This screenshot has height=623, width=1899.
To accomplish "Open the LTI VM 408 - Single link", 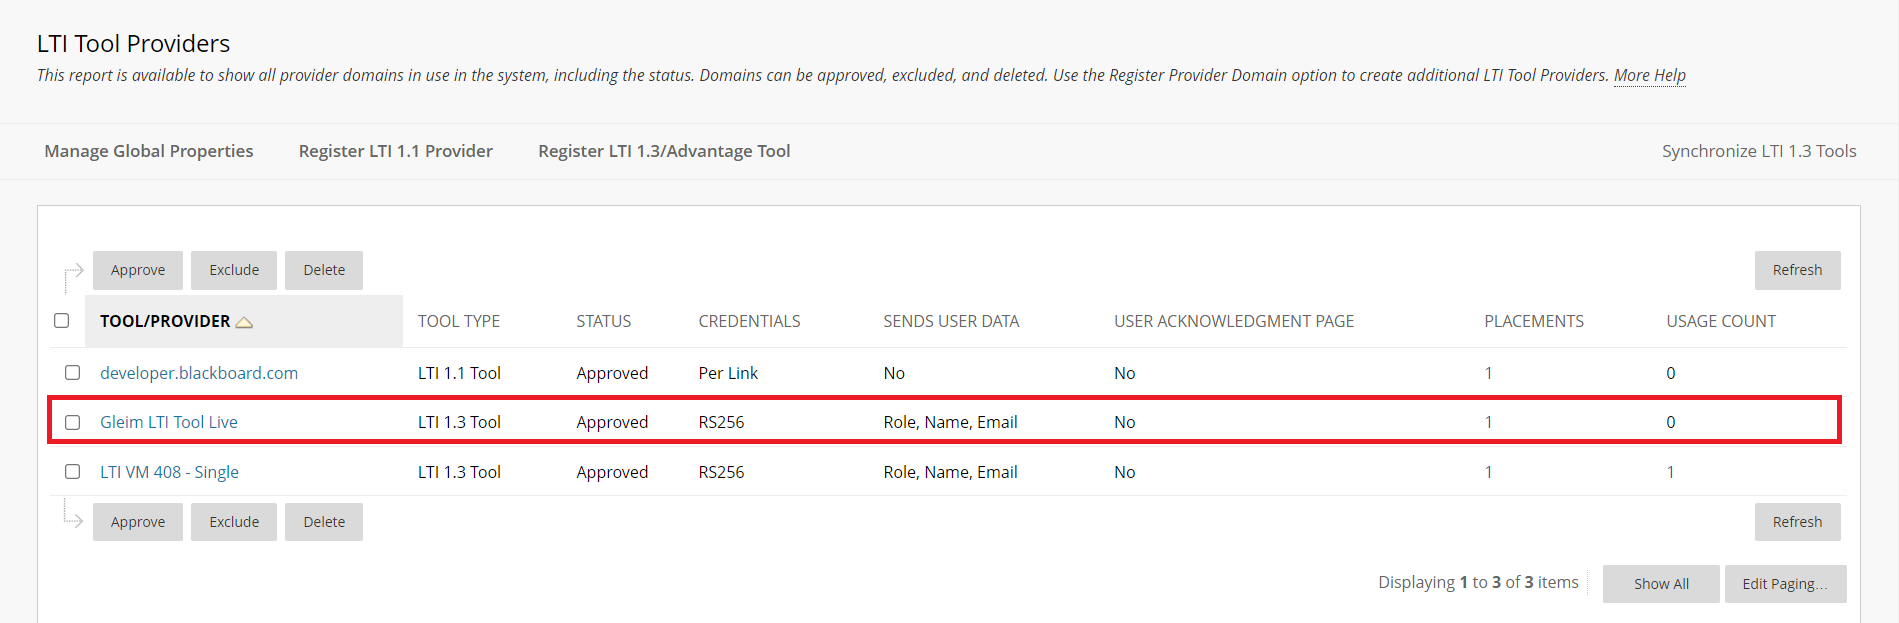I will coord(169,472).
